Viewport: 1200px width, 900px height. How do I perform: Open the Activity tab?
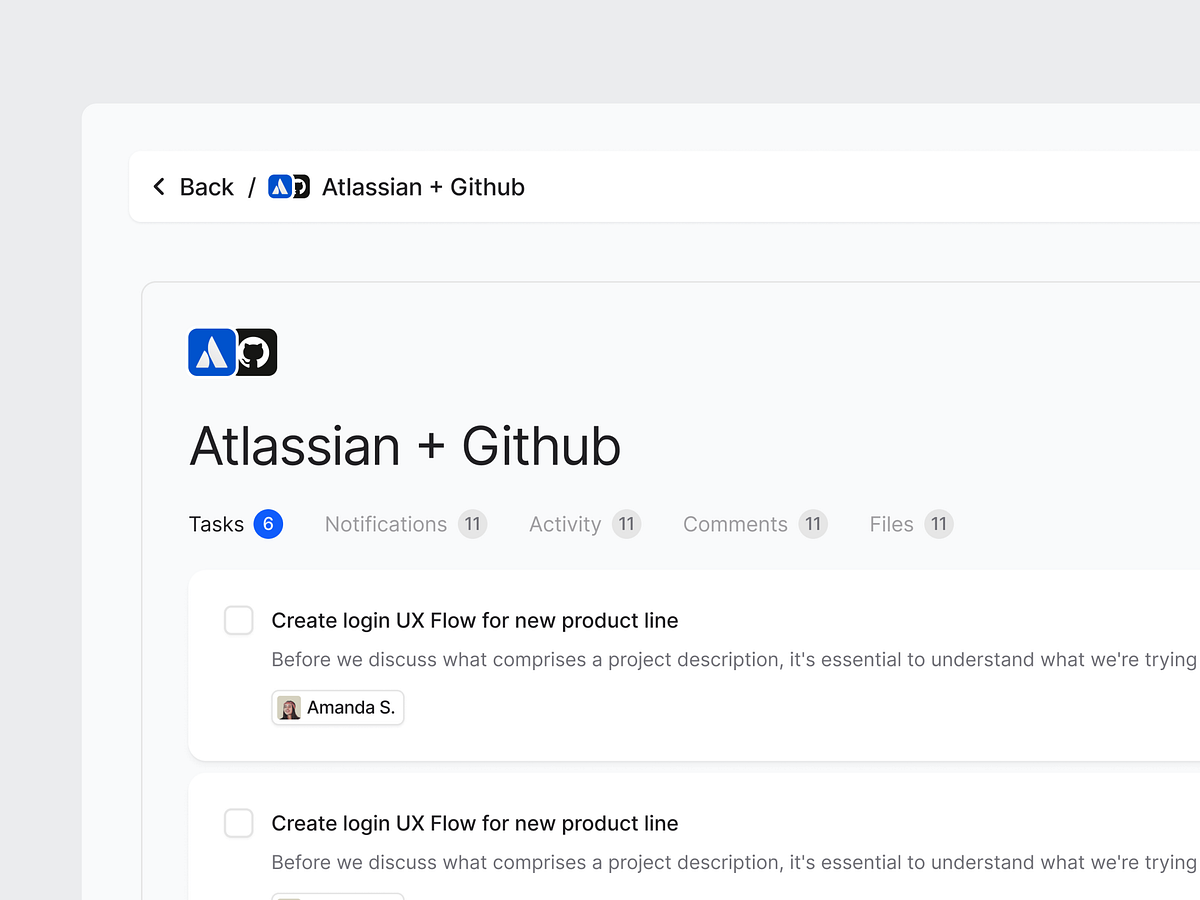tap(565, 523)
